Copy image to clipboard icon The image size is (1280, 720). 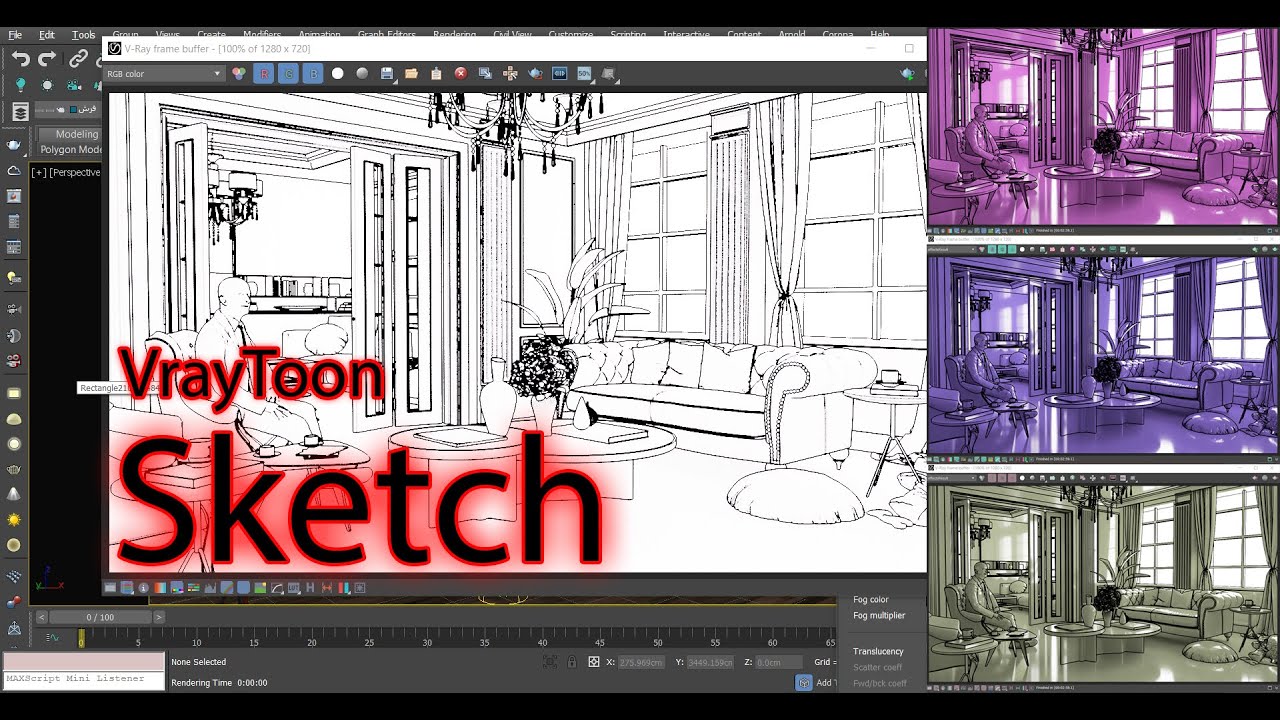coord(436,74)
